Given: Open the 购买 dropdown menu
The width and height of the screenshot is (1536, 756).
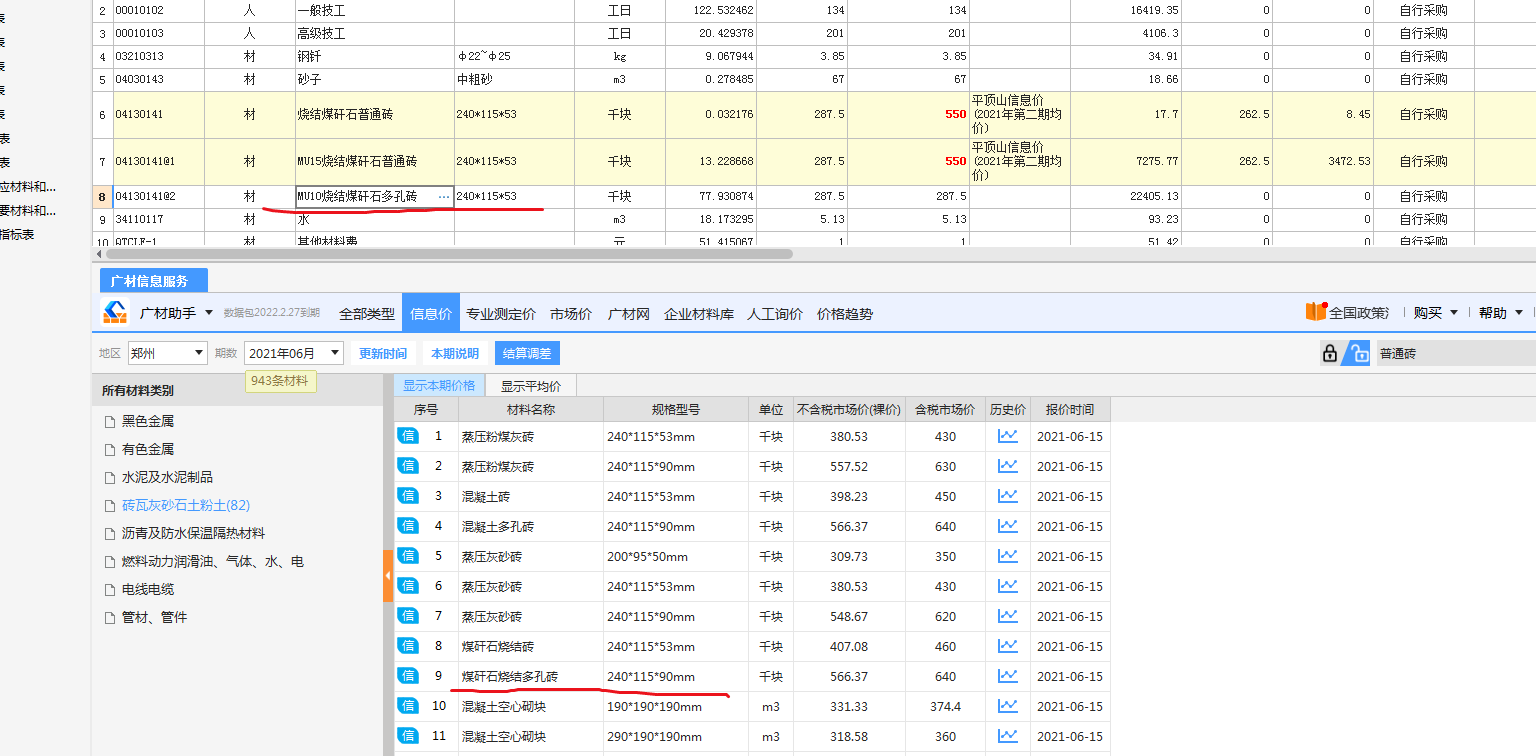Looking at the screenshot, I should [1435, 313].
